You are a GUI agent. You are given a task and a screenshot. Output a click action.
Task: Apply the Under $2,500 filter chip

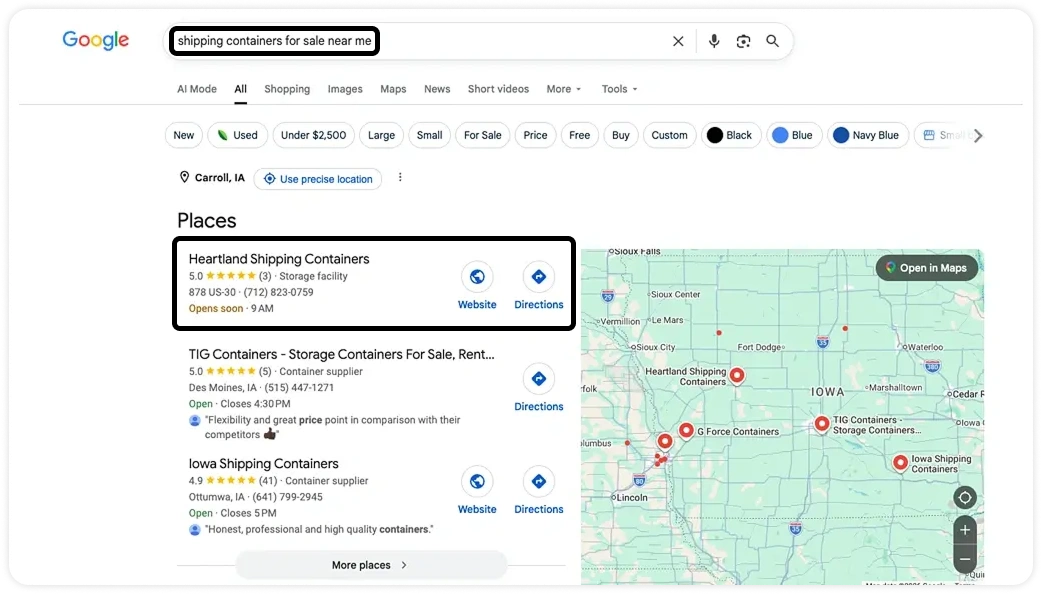coord(314,136)
